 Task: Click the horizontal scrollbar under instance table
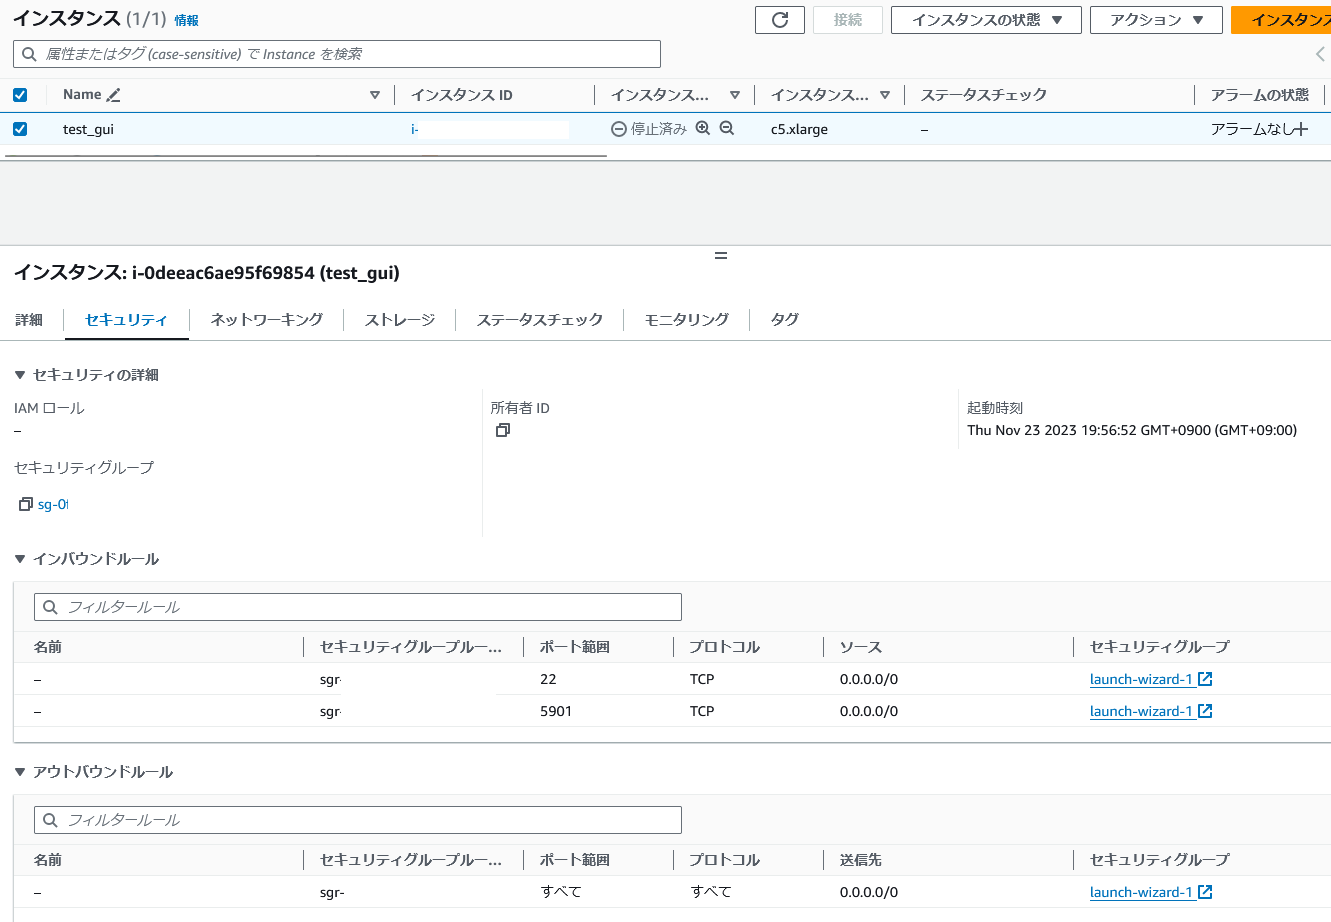(305, 156)
